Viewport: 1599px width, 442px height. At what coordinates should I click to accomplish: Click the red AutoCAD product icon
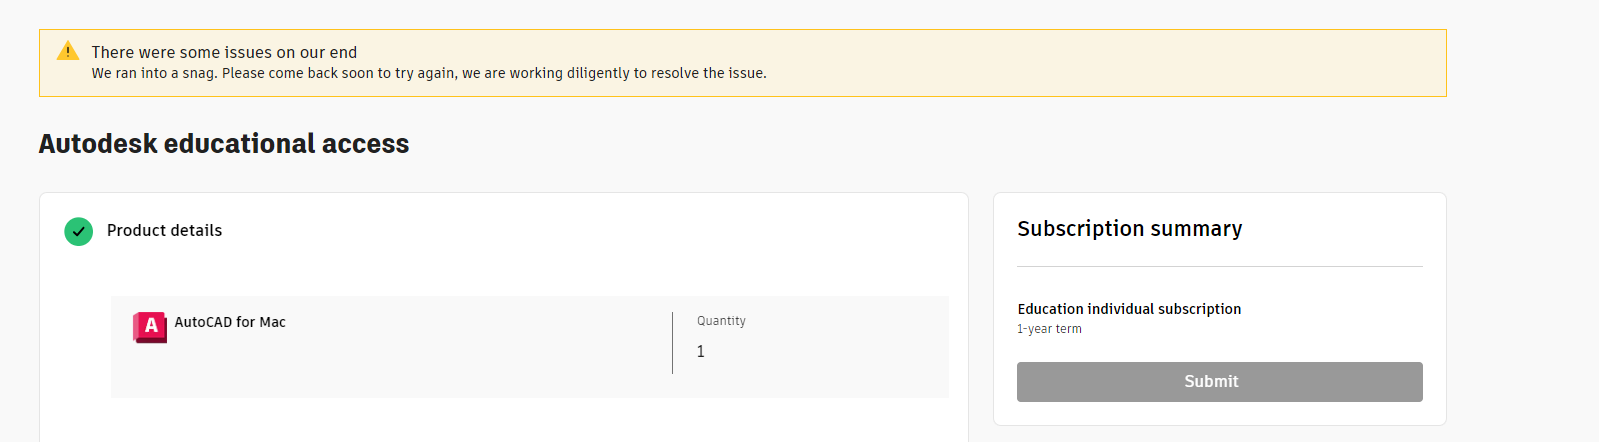coord(150,326)
